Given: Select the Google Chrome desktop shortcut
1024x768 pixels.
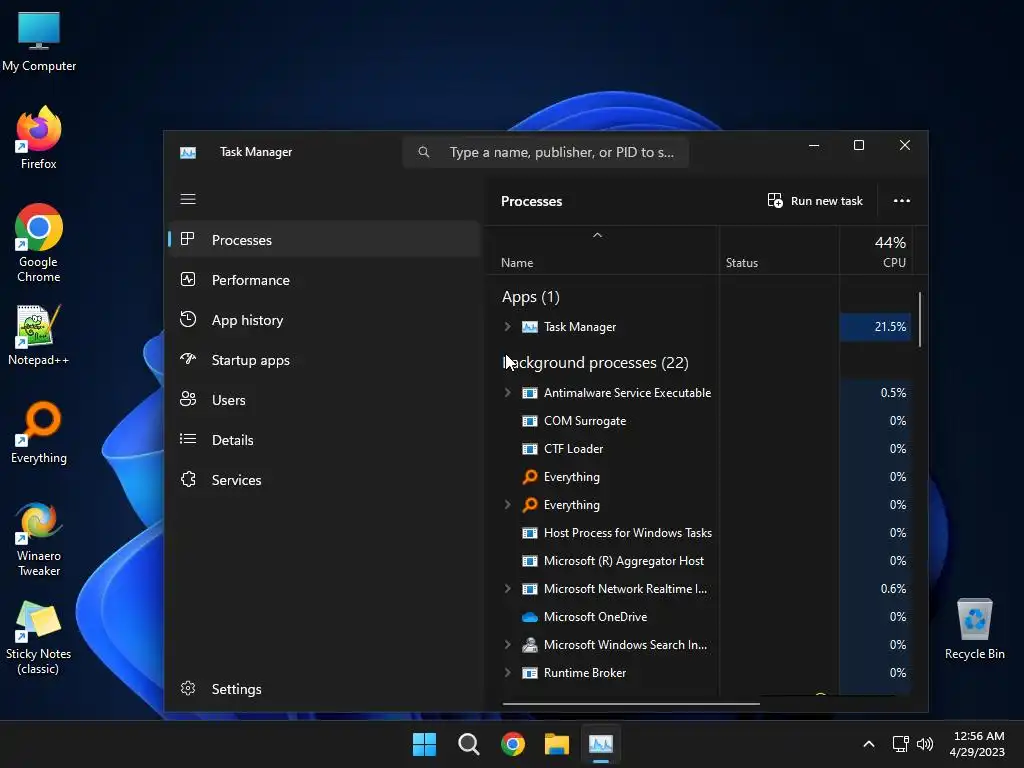Looking at the screenshot, I should tap(39, 243).
